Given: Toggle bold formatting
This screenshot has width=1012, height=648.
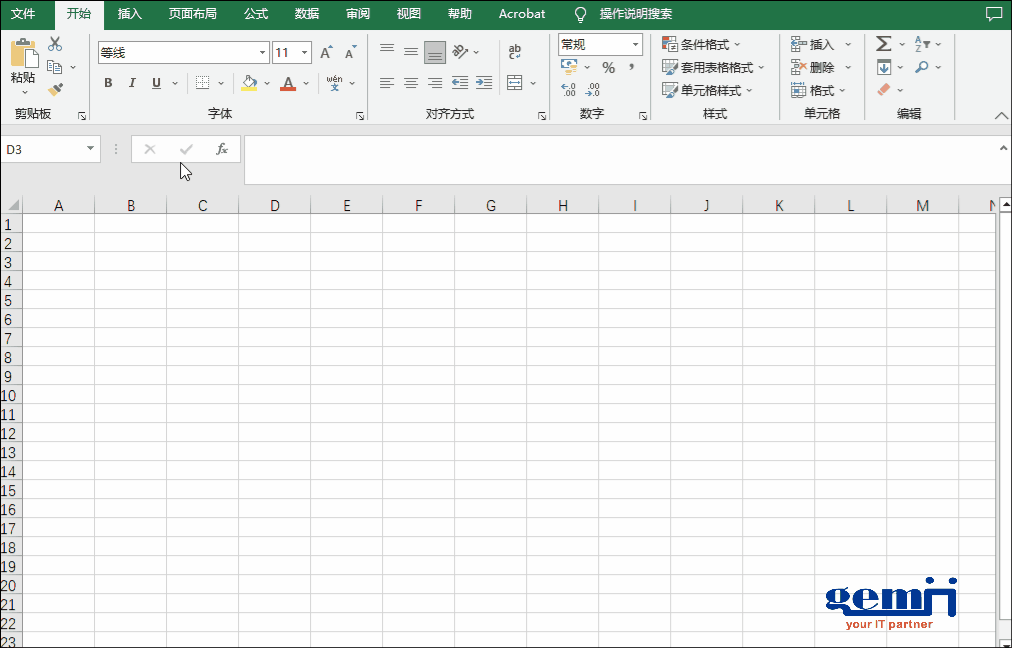Looking at the screenshot, I should [108, 83].
